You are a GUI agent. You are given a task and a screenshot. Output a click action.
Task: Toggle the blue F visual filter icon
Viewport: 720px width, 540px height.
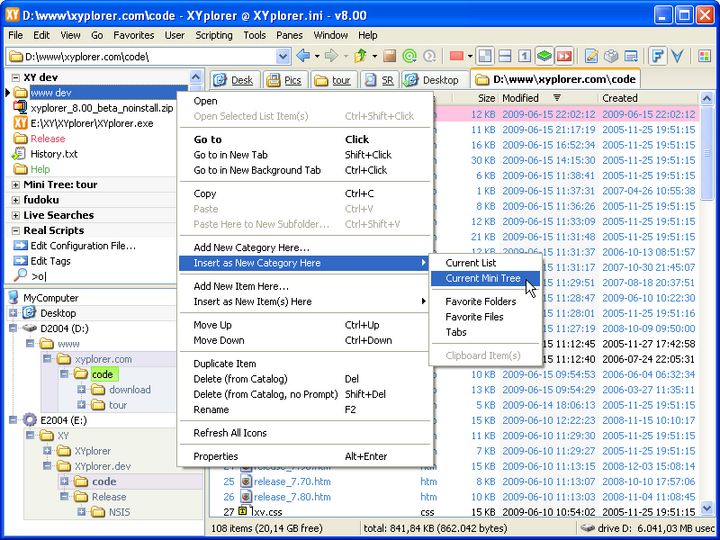click(x=658, y=56)
